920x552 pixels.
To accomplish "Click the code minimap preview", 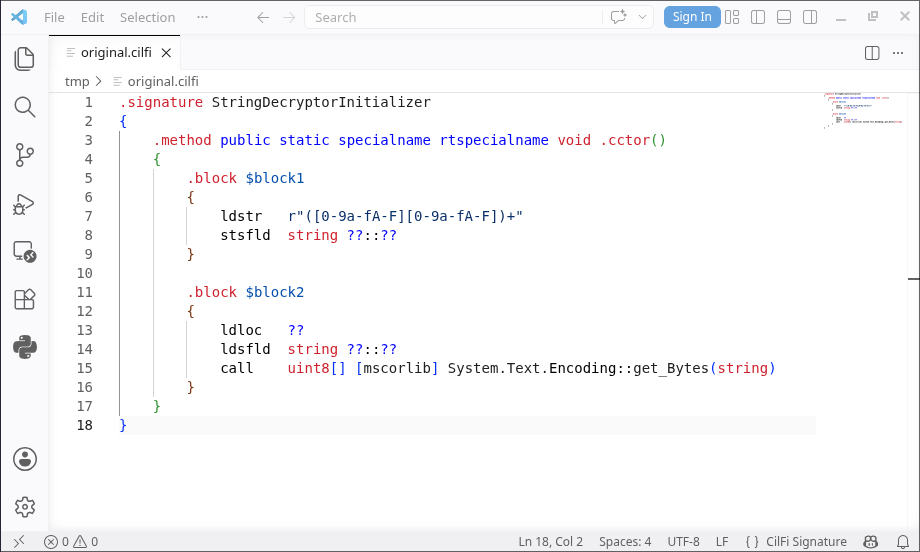I will [862, 110].
